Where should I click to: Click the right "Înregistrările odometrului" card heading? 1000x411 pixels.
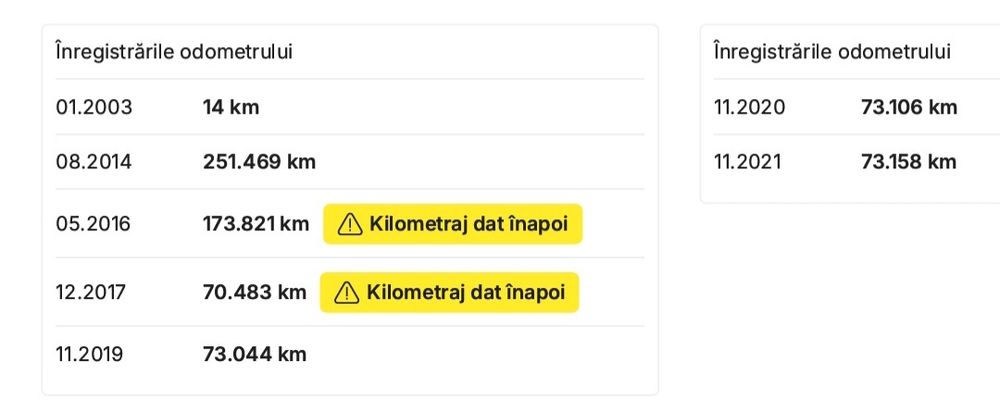(832, 52)
